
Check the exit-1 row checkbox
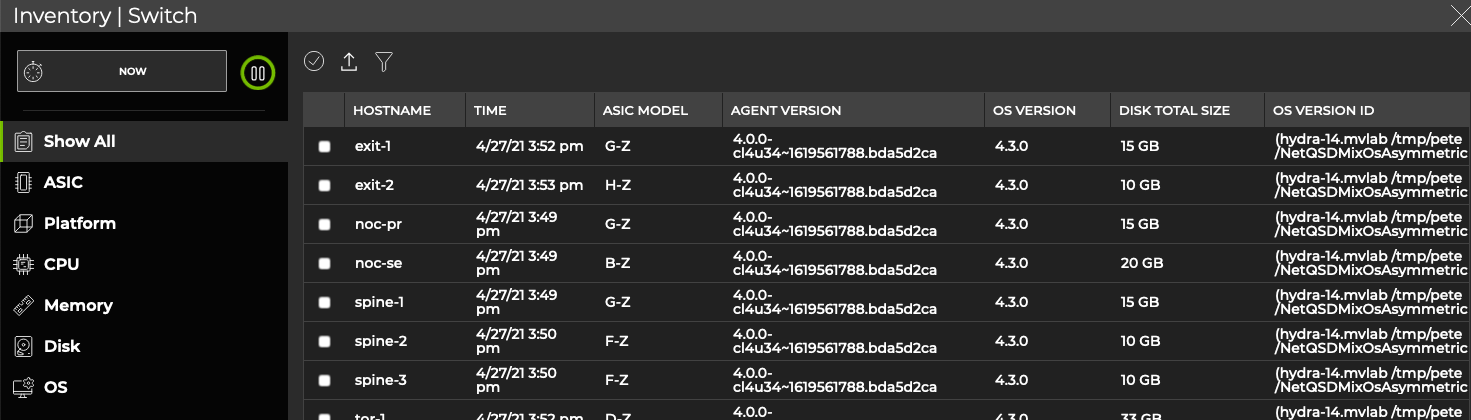324,147
